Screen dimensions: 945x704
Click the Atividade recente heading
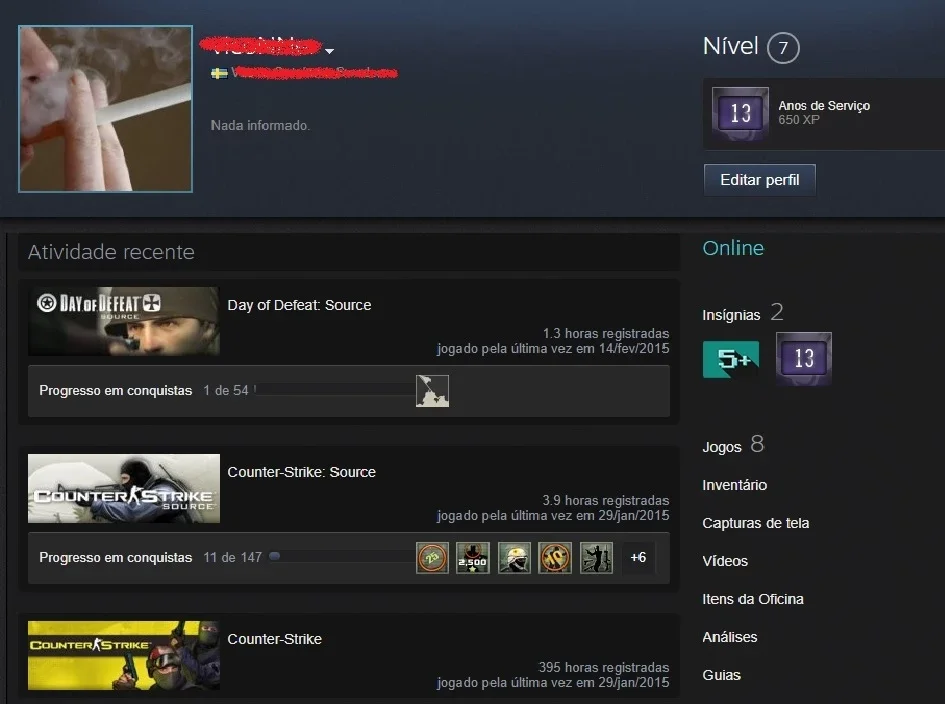click(x=111, y=252)
